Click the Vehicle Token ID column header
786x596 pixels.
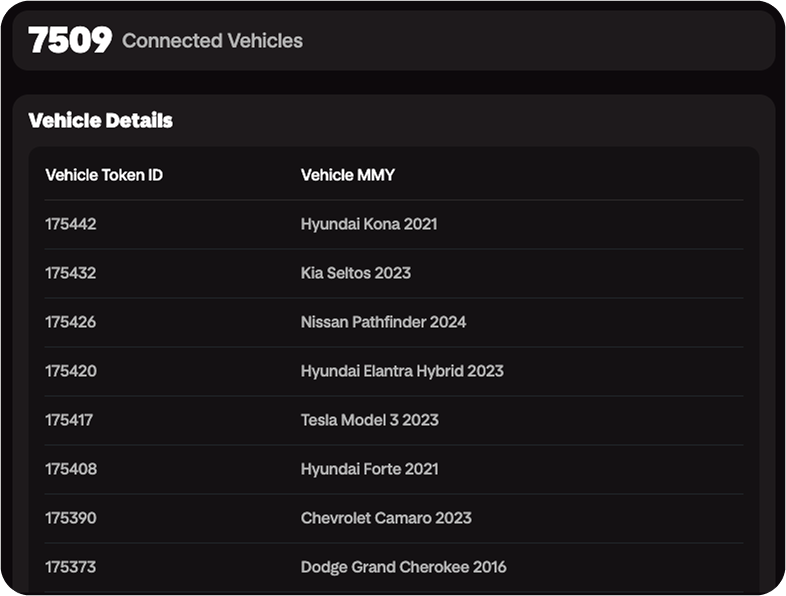pos(104,175)
